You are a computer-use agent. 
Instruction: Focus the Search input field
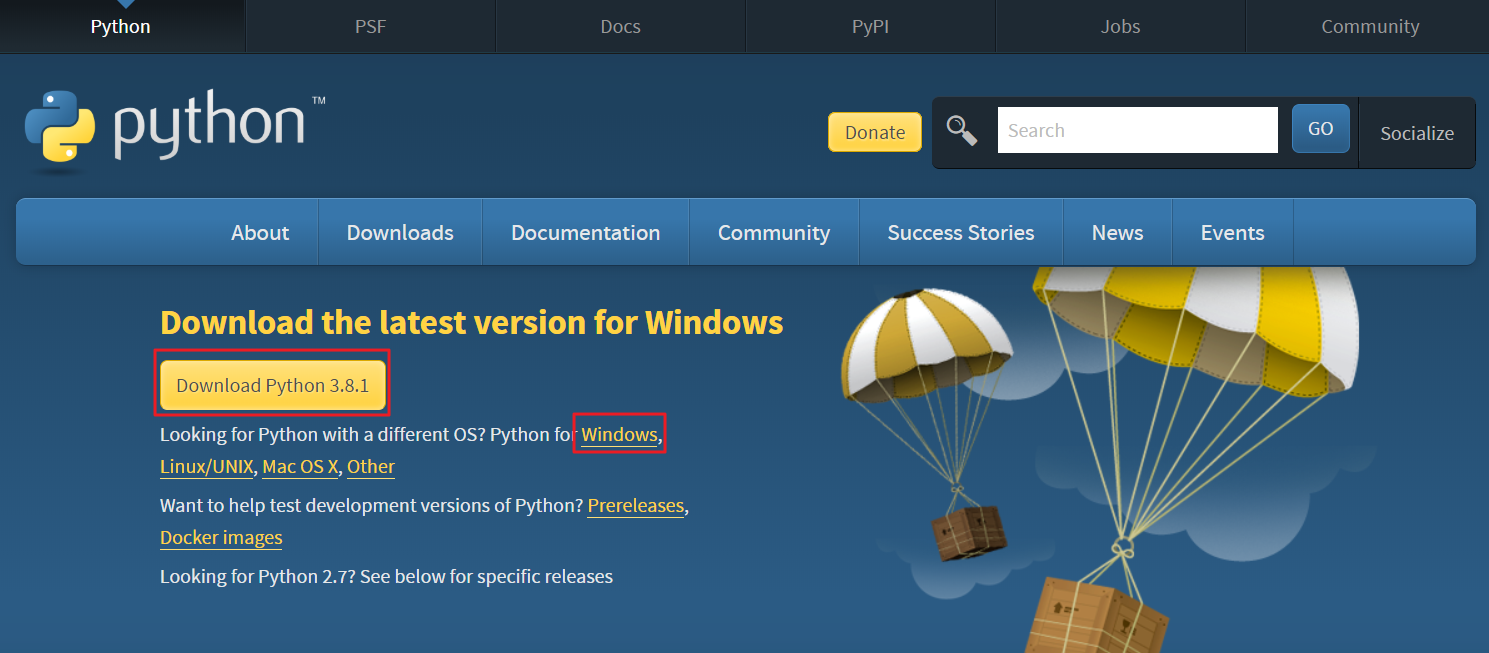click(x=1138, y=130)
